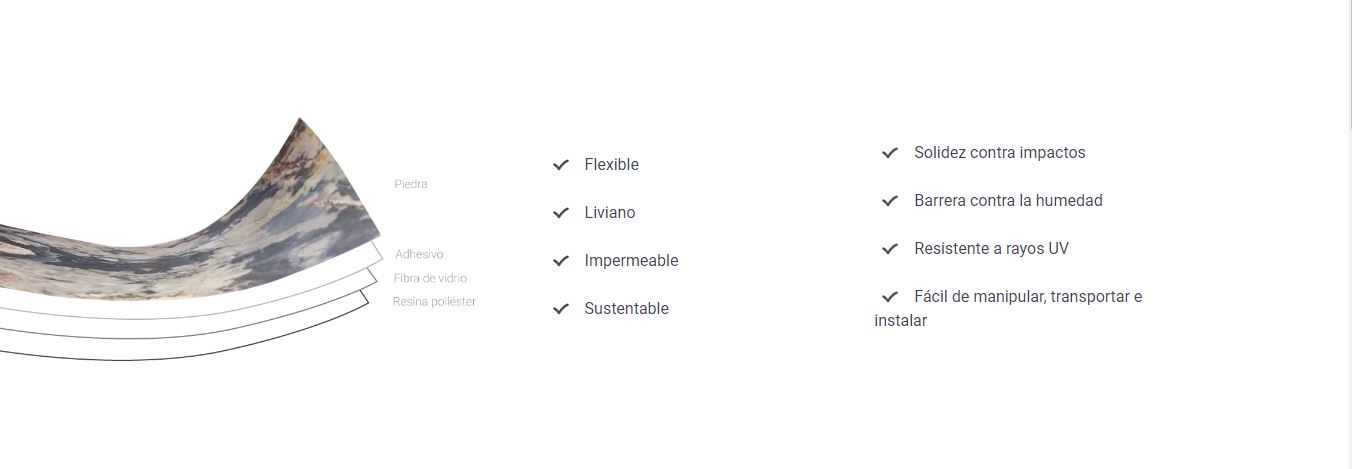Select the Liviano feature text

(610, 213)
